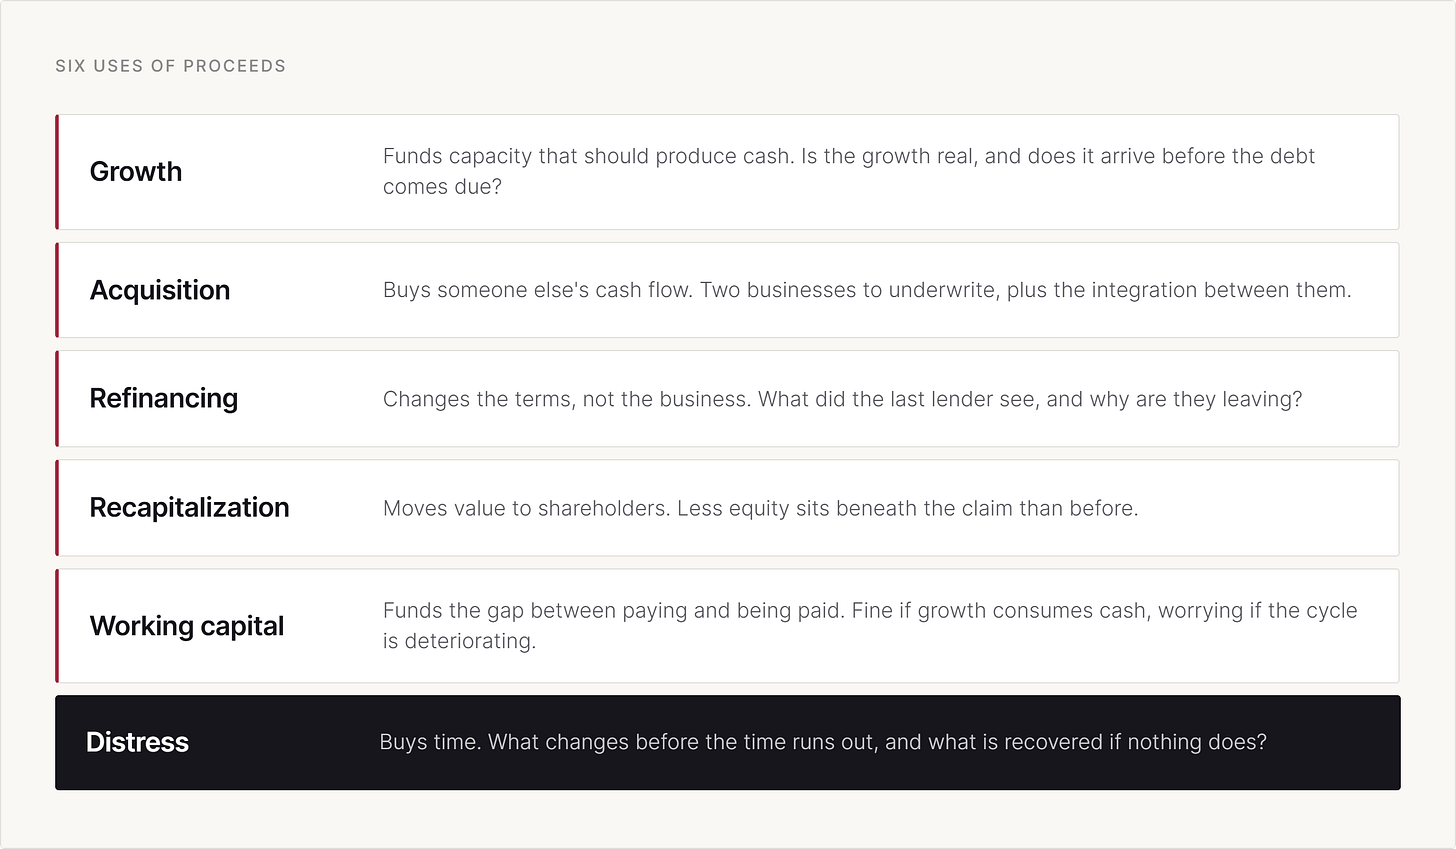Select the Acquisition heading
This screenshot has width=1456, height=849.
click(x=160, y=290)
